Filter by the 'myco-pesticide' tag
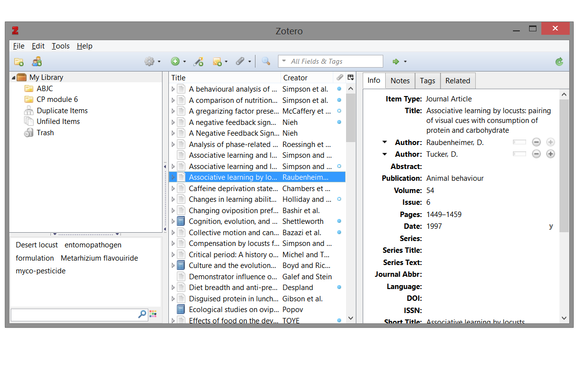 [40, 271]
